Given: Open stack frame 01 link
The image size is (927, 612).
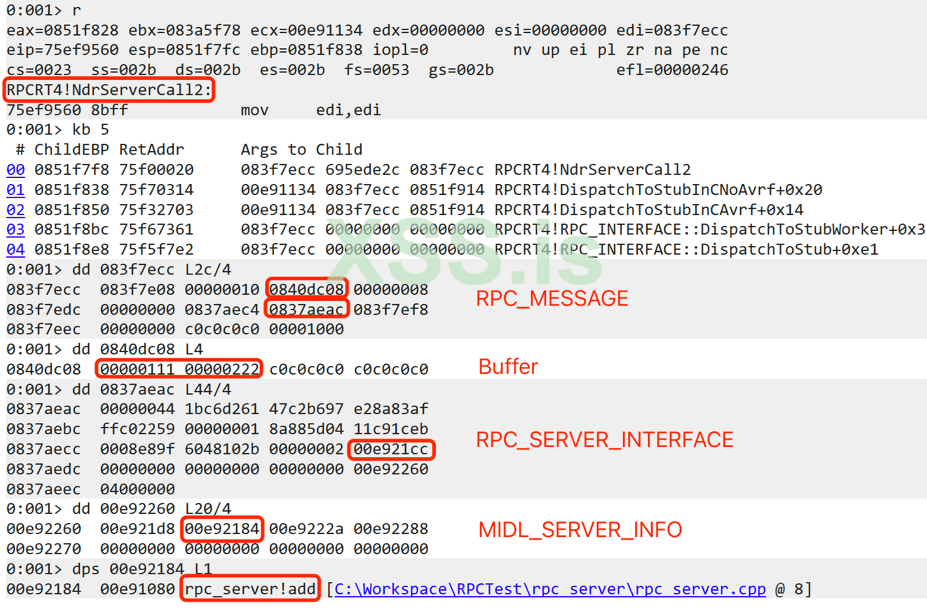Looking at the screenshot, I should click(16, 190).
